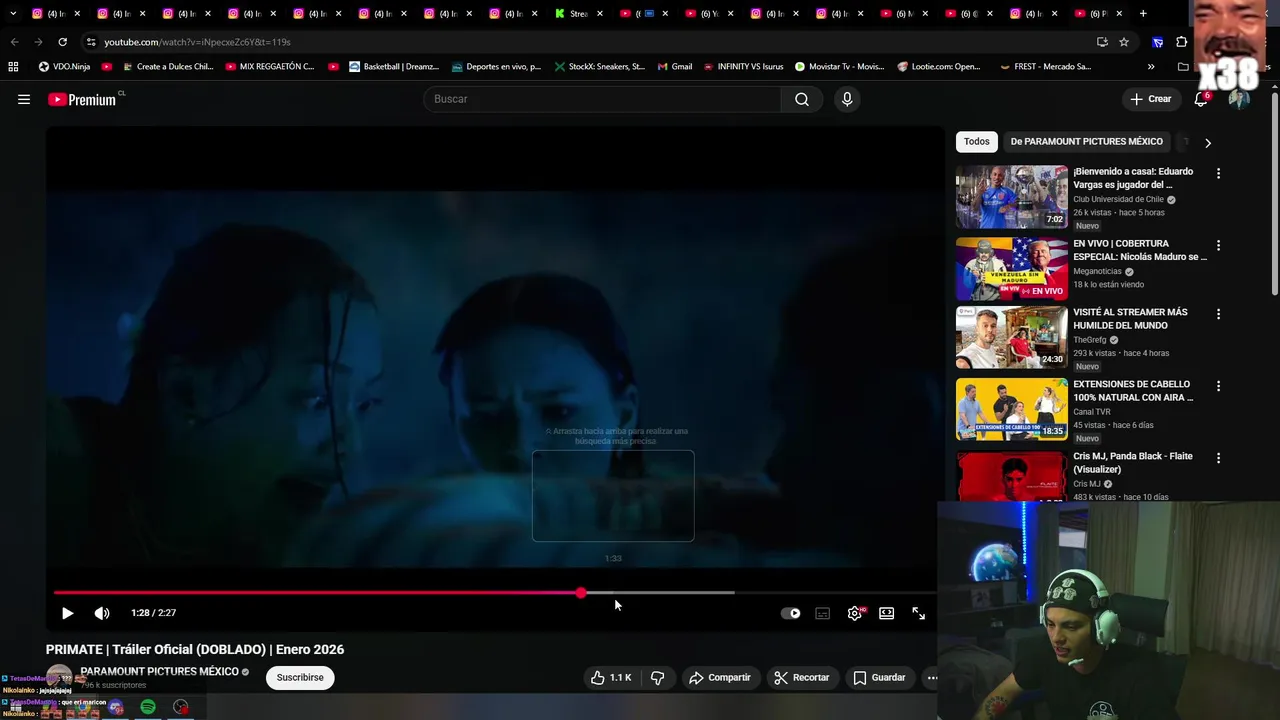Image resolution: width=1280 pixels, height=720 pixels.
Task: Show more filter chips with right chevron
Action: point(1207,142)
